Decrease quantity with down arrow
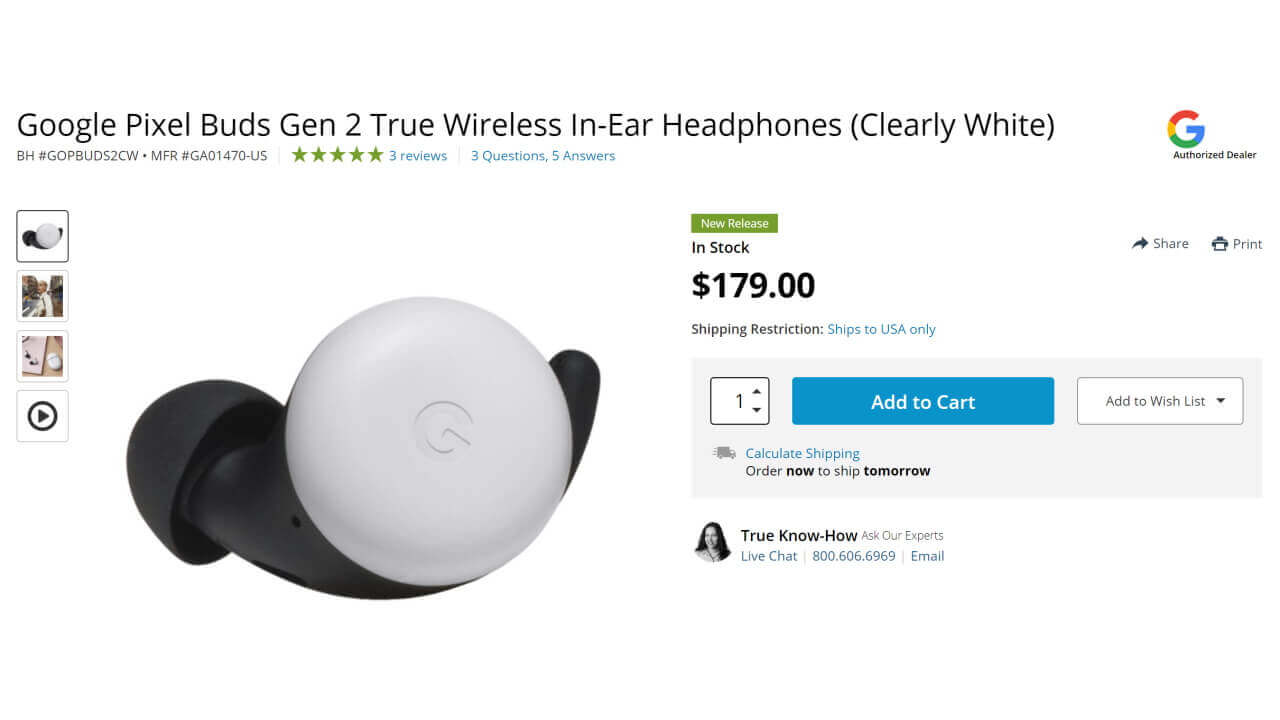The width and height of the screenshot is (1280, 720). [757, 410]
